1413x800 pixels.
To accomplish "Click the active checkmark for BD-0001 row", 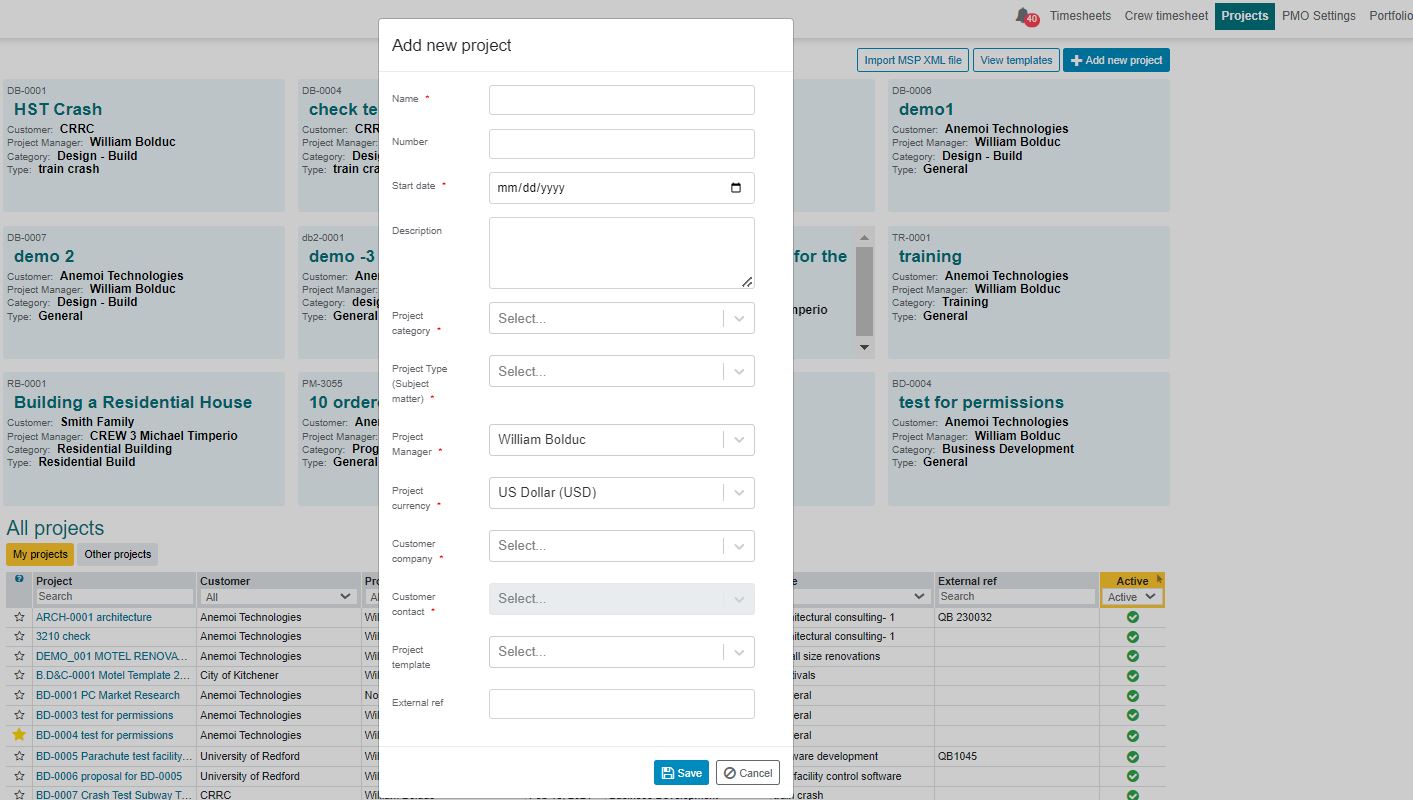I will pos(1132,695).
